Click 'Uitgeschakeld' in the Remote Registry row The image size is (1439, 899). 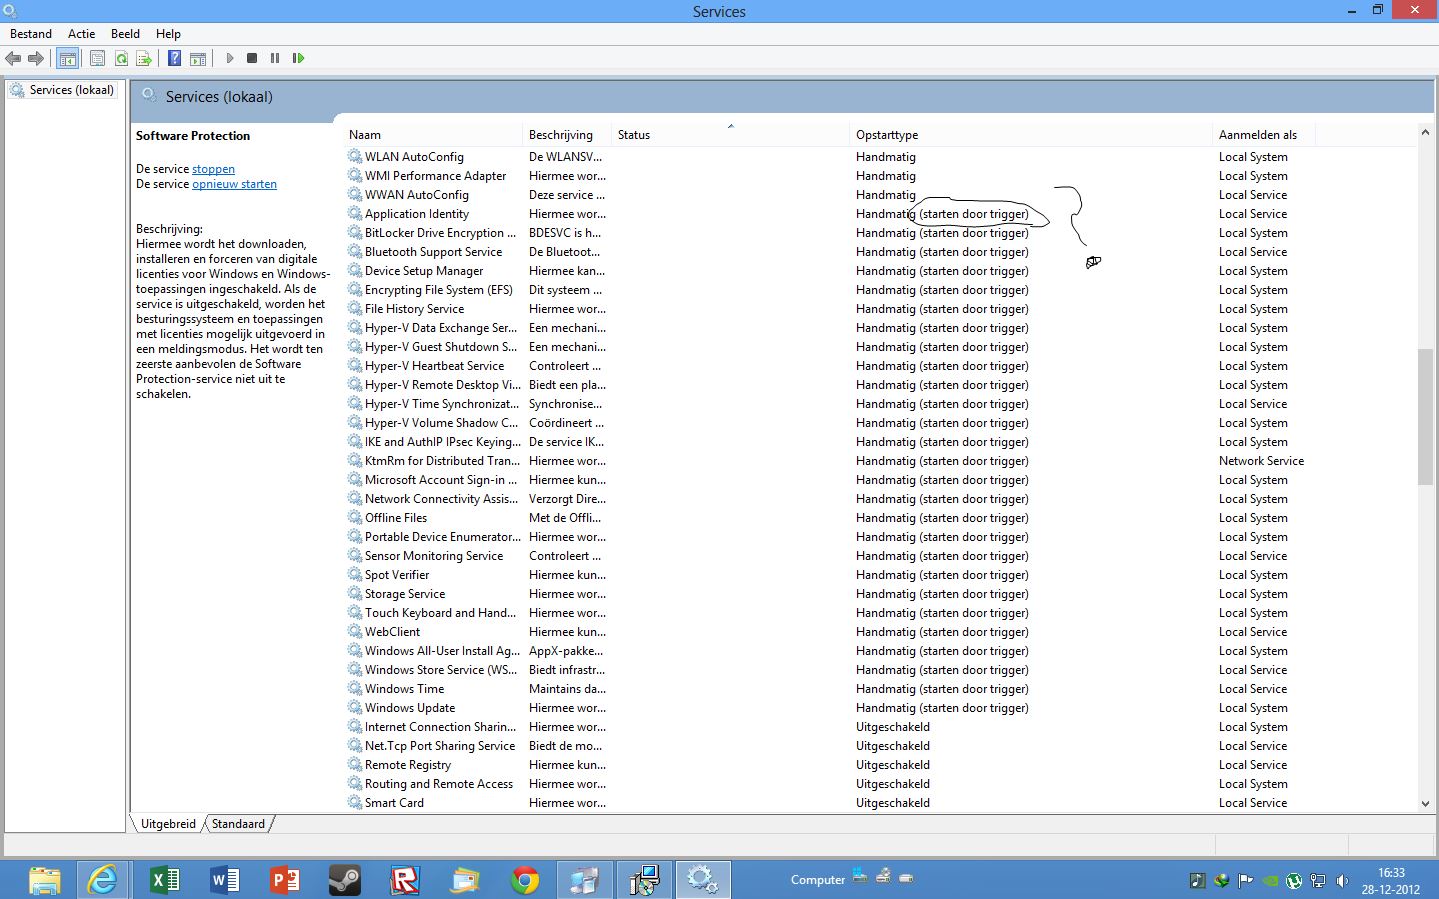click(x=893, y=765)
